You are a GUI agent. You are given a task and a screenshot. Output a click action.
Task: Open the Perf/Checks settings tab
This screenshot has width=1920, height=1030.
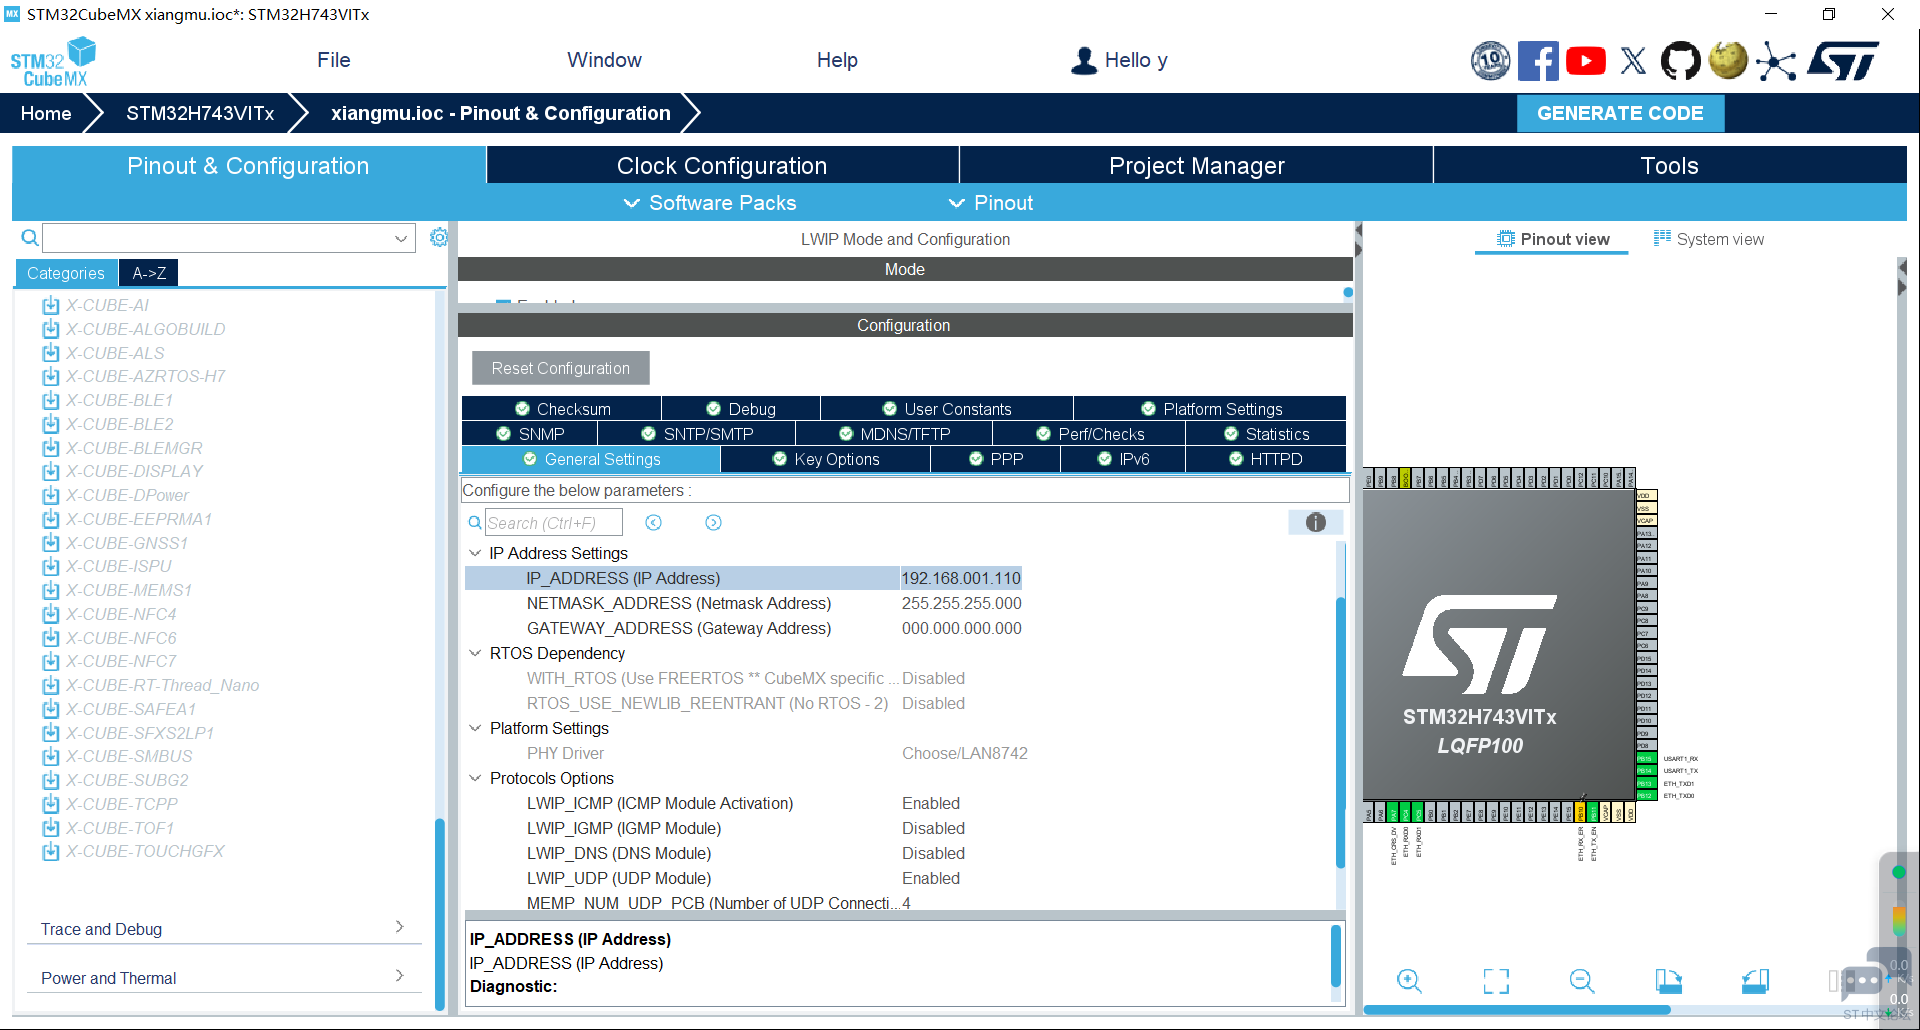click(x=1090, y=434)
